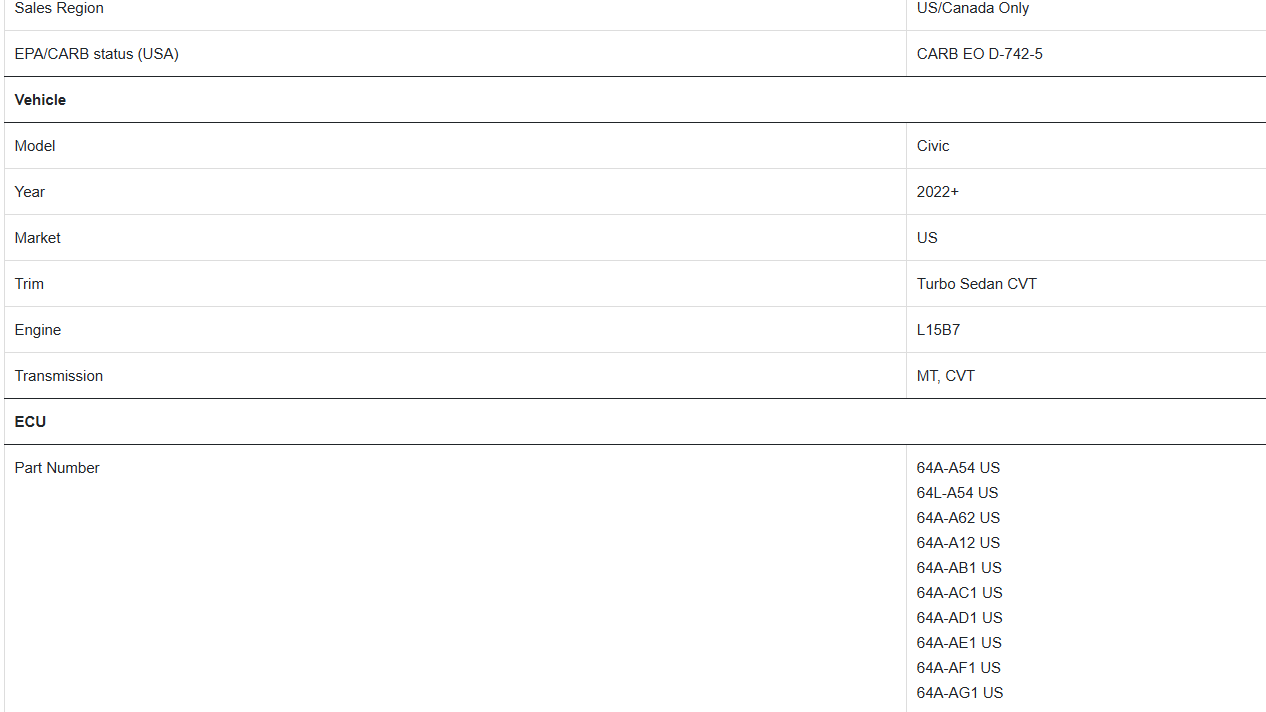Click part number '64A-A54 US'
Viewport: 1266px width, 712px height.
[x=958, y=468]
